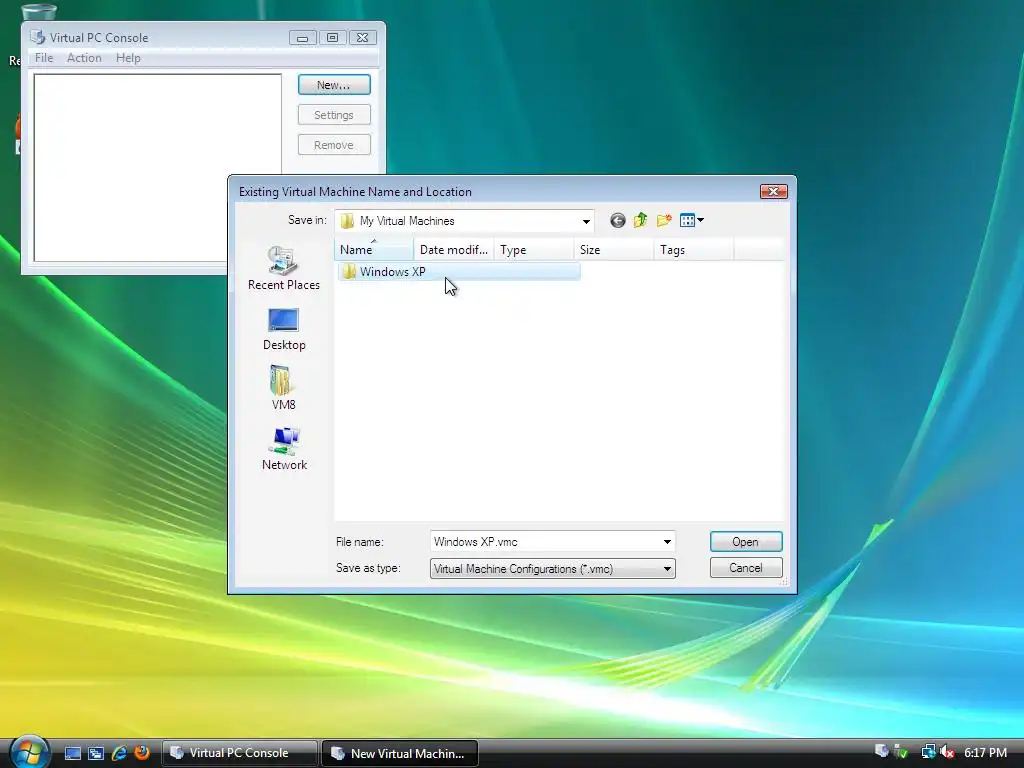The image size is (1024, 768).
Task: Launch Internet Explorer from Quick Launch
Action: pyautogui.click(x=119, y=753)
